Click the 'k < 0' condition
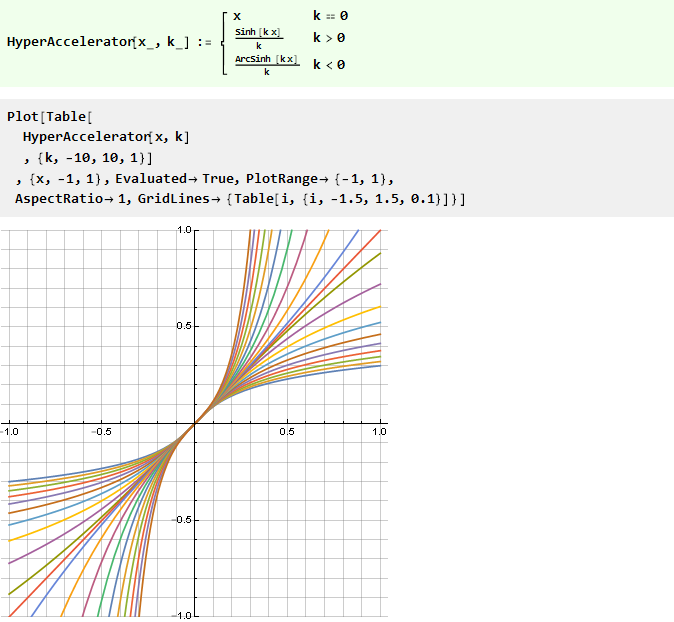 pyautogui.click(x=329, y=65)
